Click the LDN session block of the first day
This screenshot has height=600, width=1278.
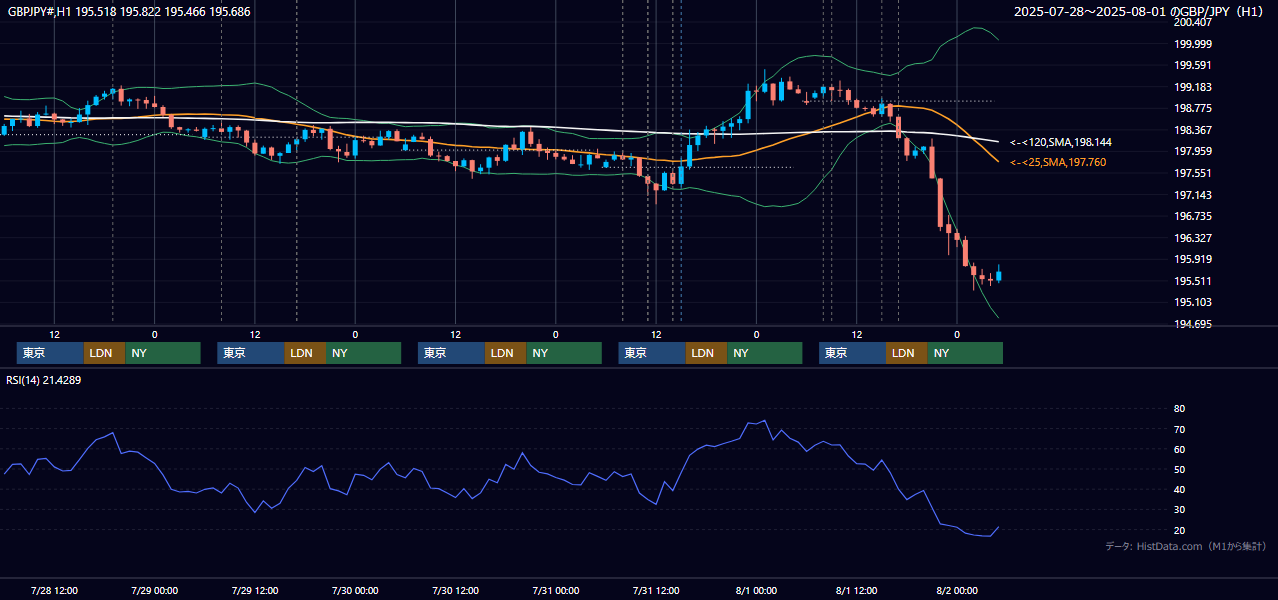tap(105, 353)
